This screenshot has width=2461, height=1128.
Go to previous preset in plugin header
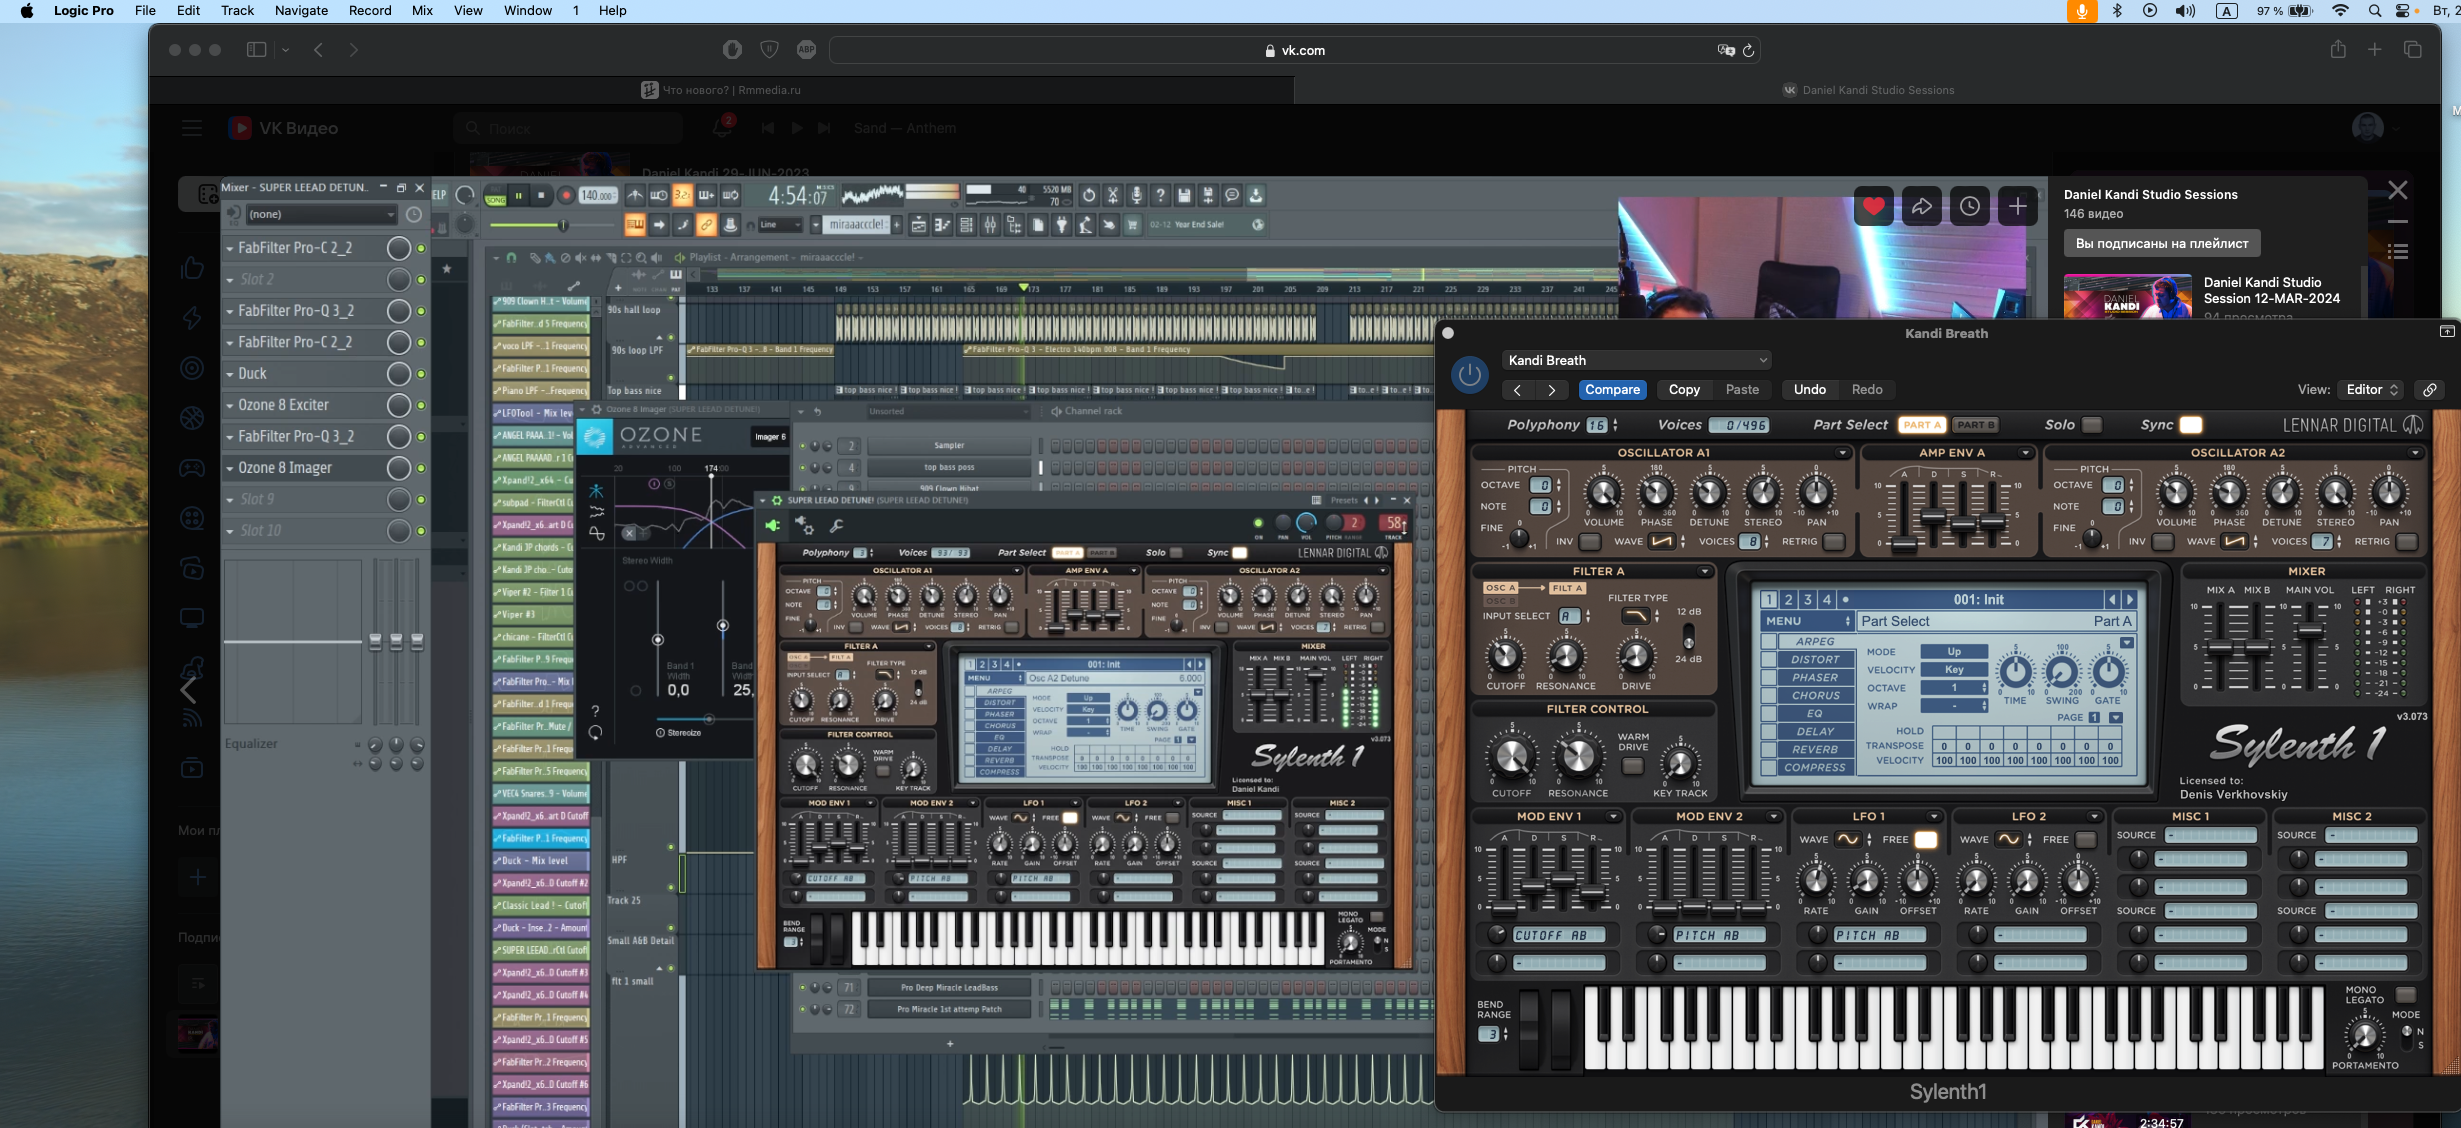1517,390
